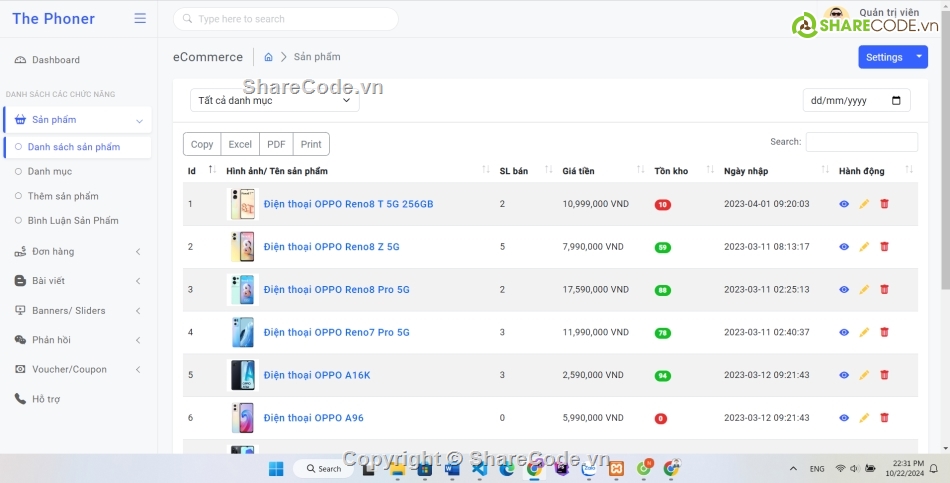This screenshot has width=950, height=483.
Task: Click the OPPO A16K product thumbnail
Action: 242,375
